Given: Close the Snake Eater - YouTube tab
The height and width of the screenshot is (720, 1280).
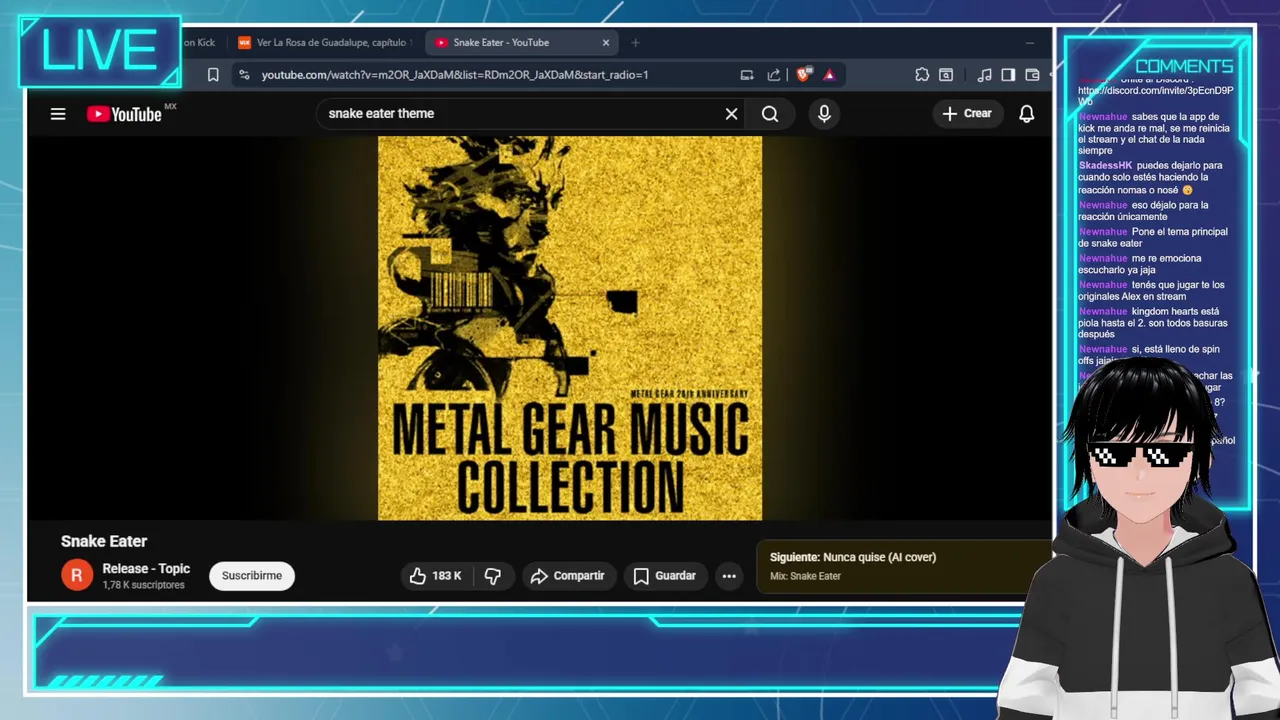Looking at the screenshot, I should tap(605, 43).
